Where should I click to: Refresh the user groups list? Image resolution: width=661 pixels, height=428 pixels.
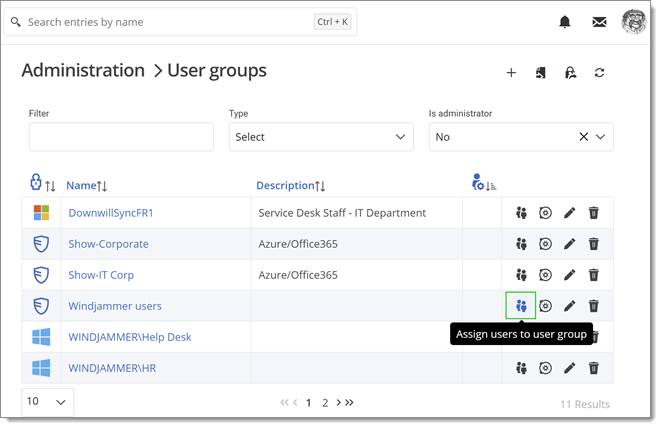tap(599, 72)
